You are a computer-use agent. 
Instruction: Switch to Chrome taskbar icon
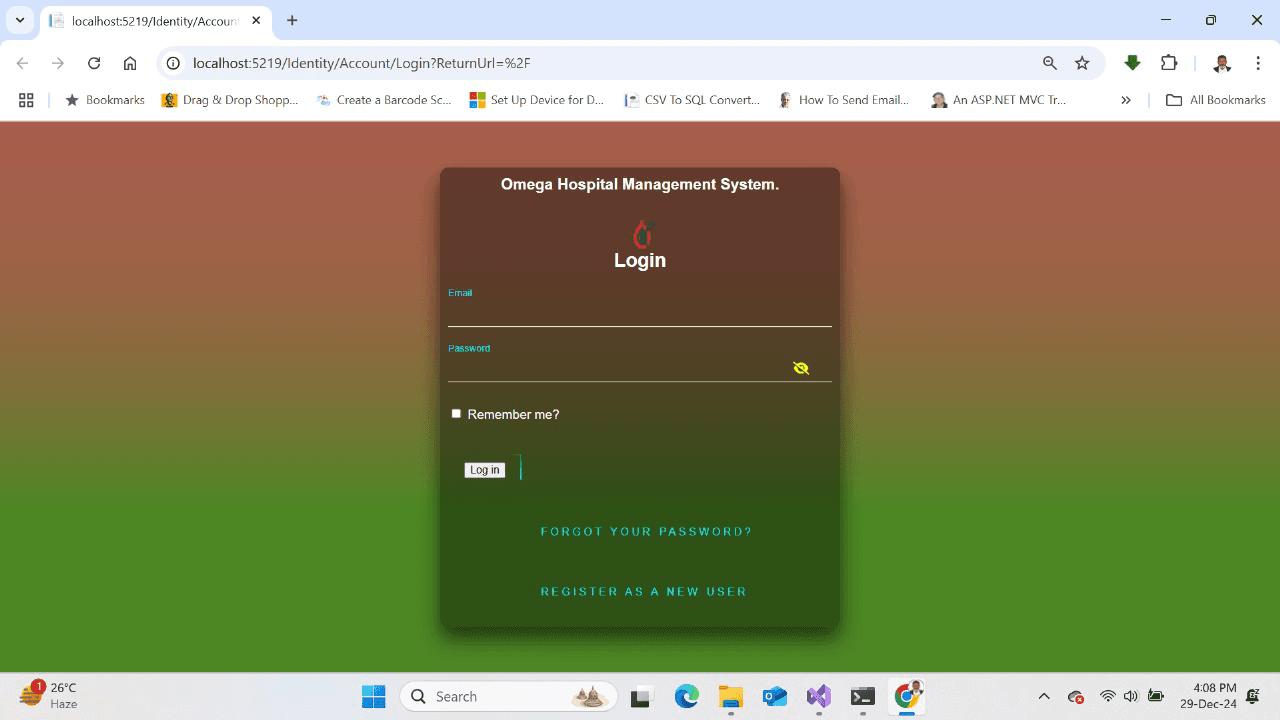[x=908, y=695]
